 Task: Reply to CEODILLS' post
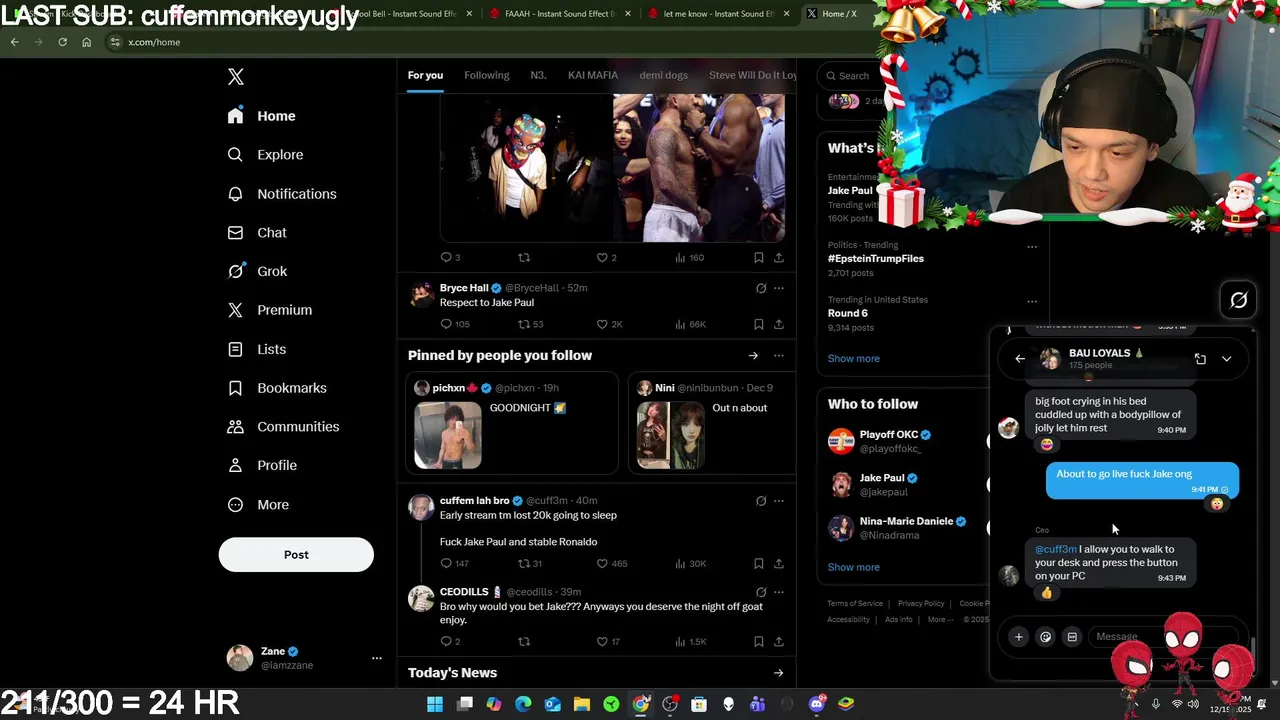coord(446,641)
